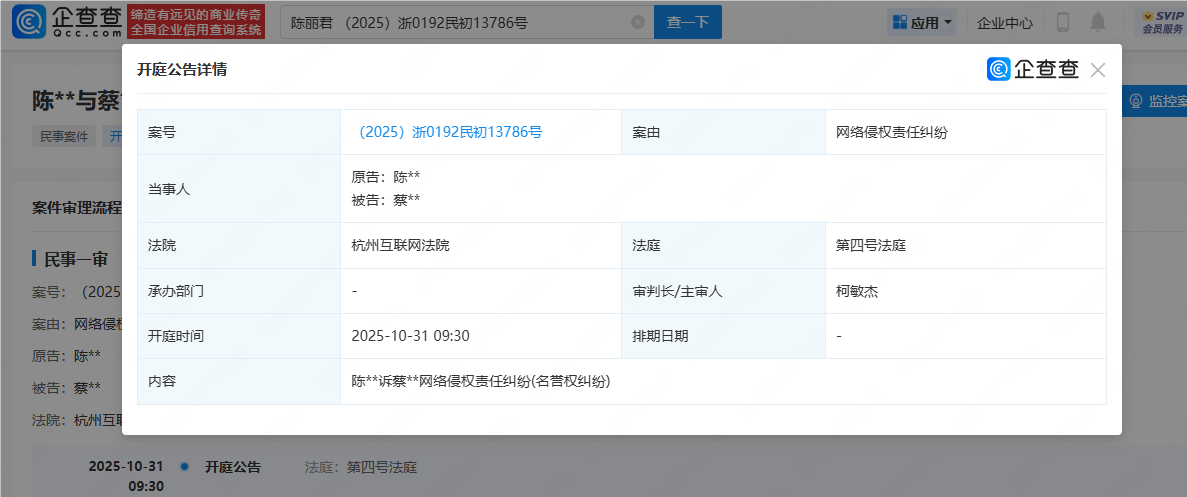This screenshot has width=1187, height=497.
Task: Click the red slogan banner beside logo
Action: (x=196, y=21)
